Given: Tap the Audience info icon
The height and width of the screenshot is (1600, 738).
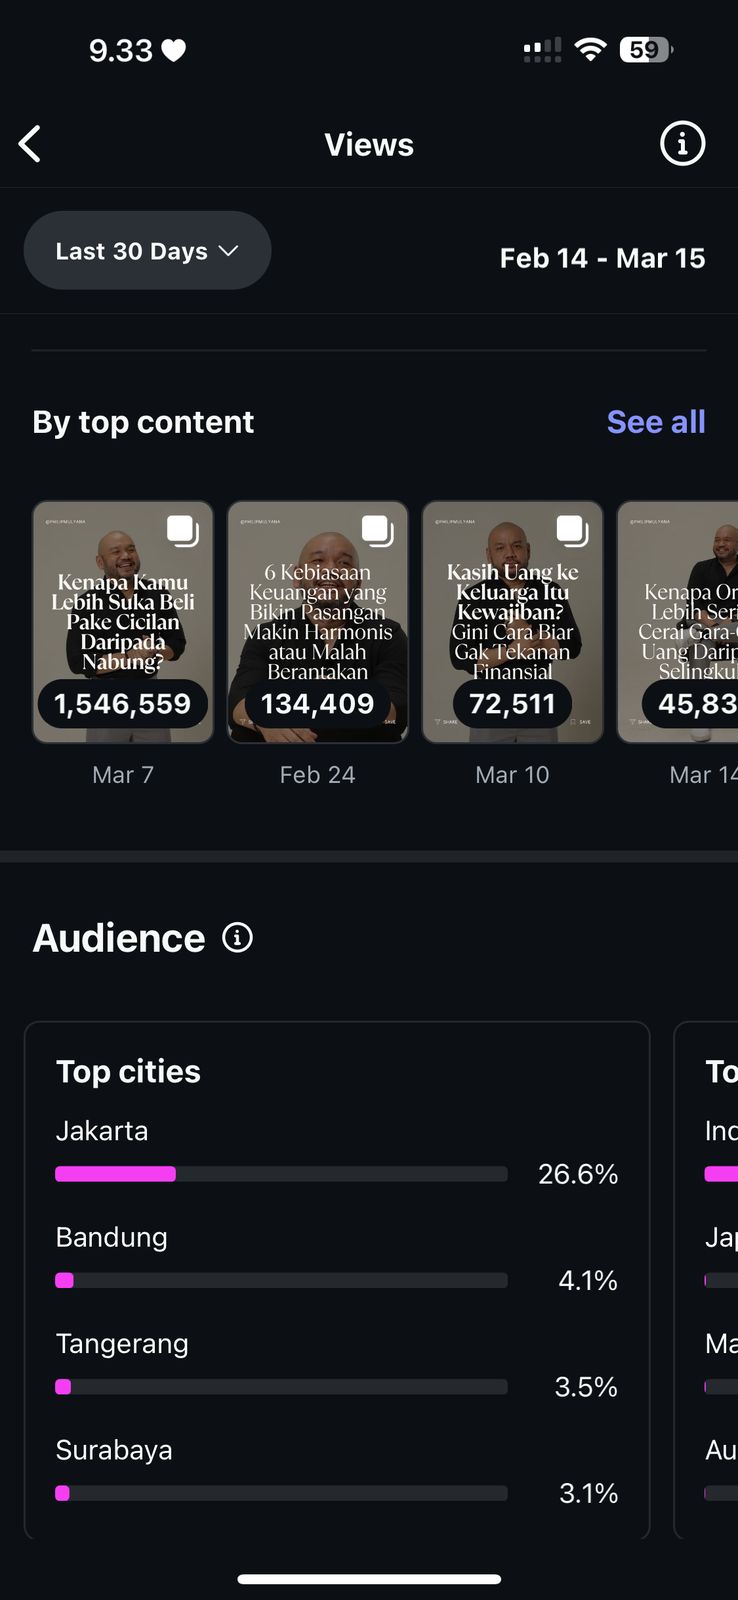Looking at the screenshot, I should 237,938.
